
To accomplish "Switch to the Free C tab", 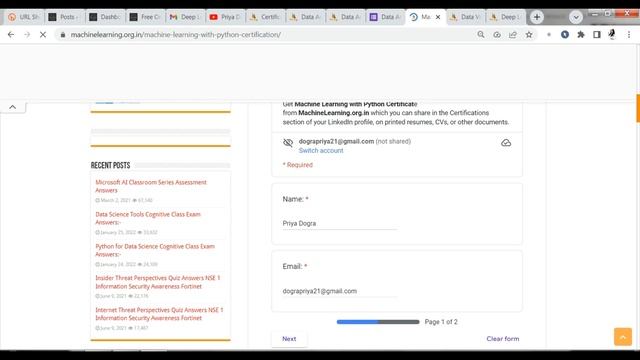I will click(145, 17).
